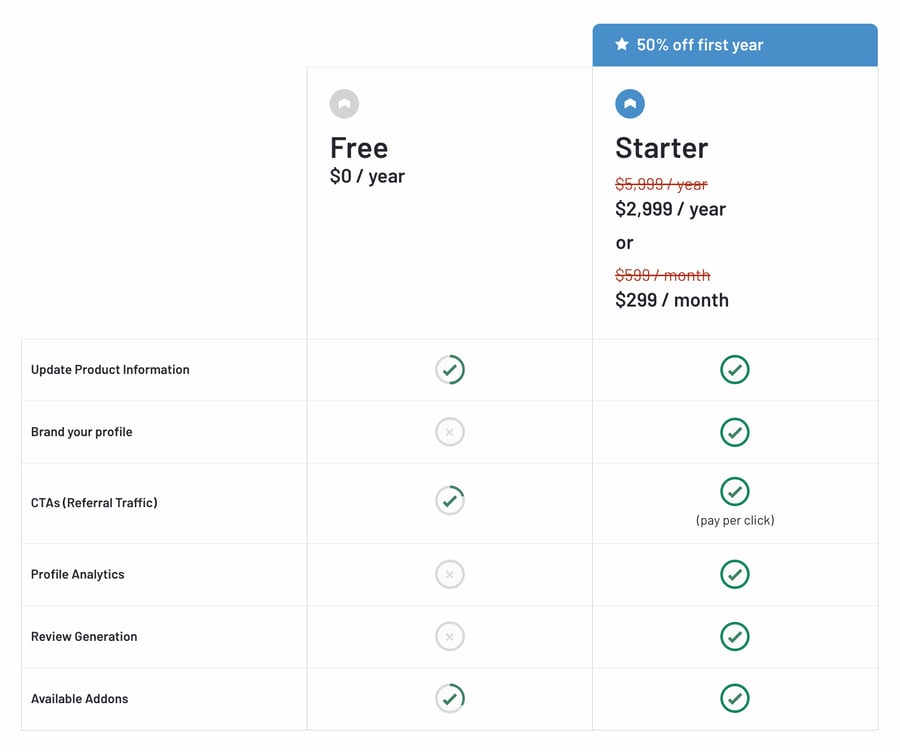The width and height of the screenshot is (900, 752).
Task: Click the 50% off first year banner
Action: [x=735, y=44]
